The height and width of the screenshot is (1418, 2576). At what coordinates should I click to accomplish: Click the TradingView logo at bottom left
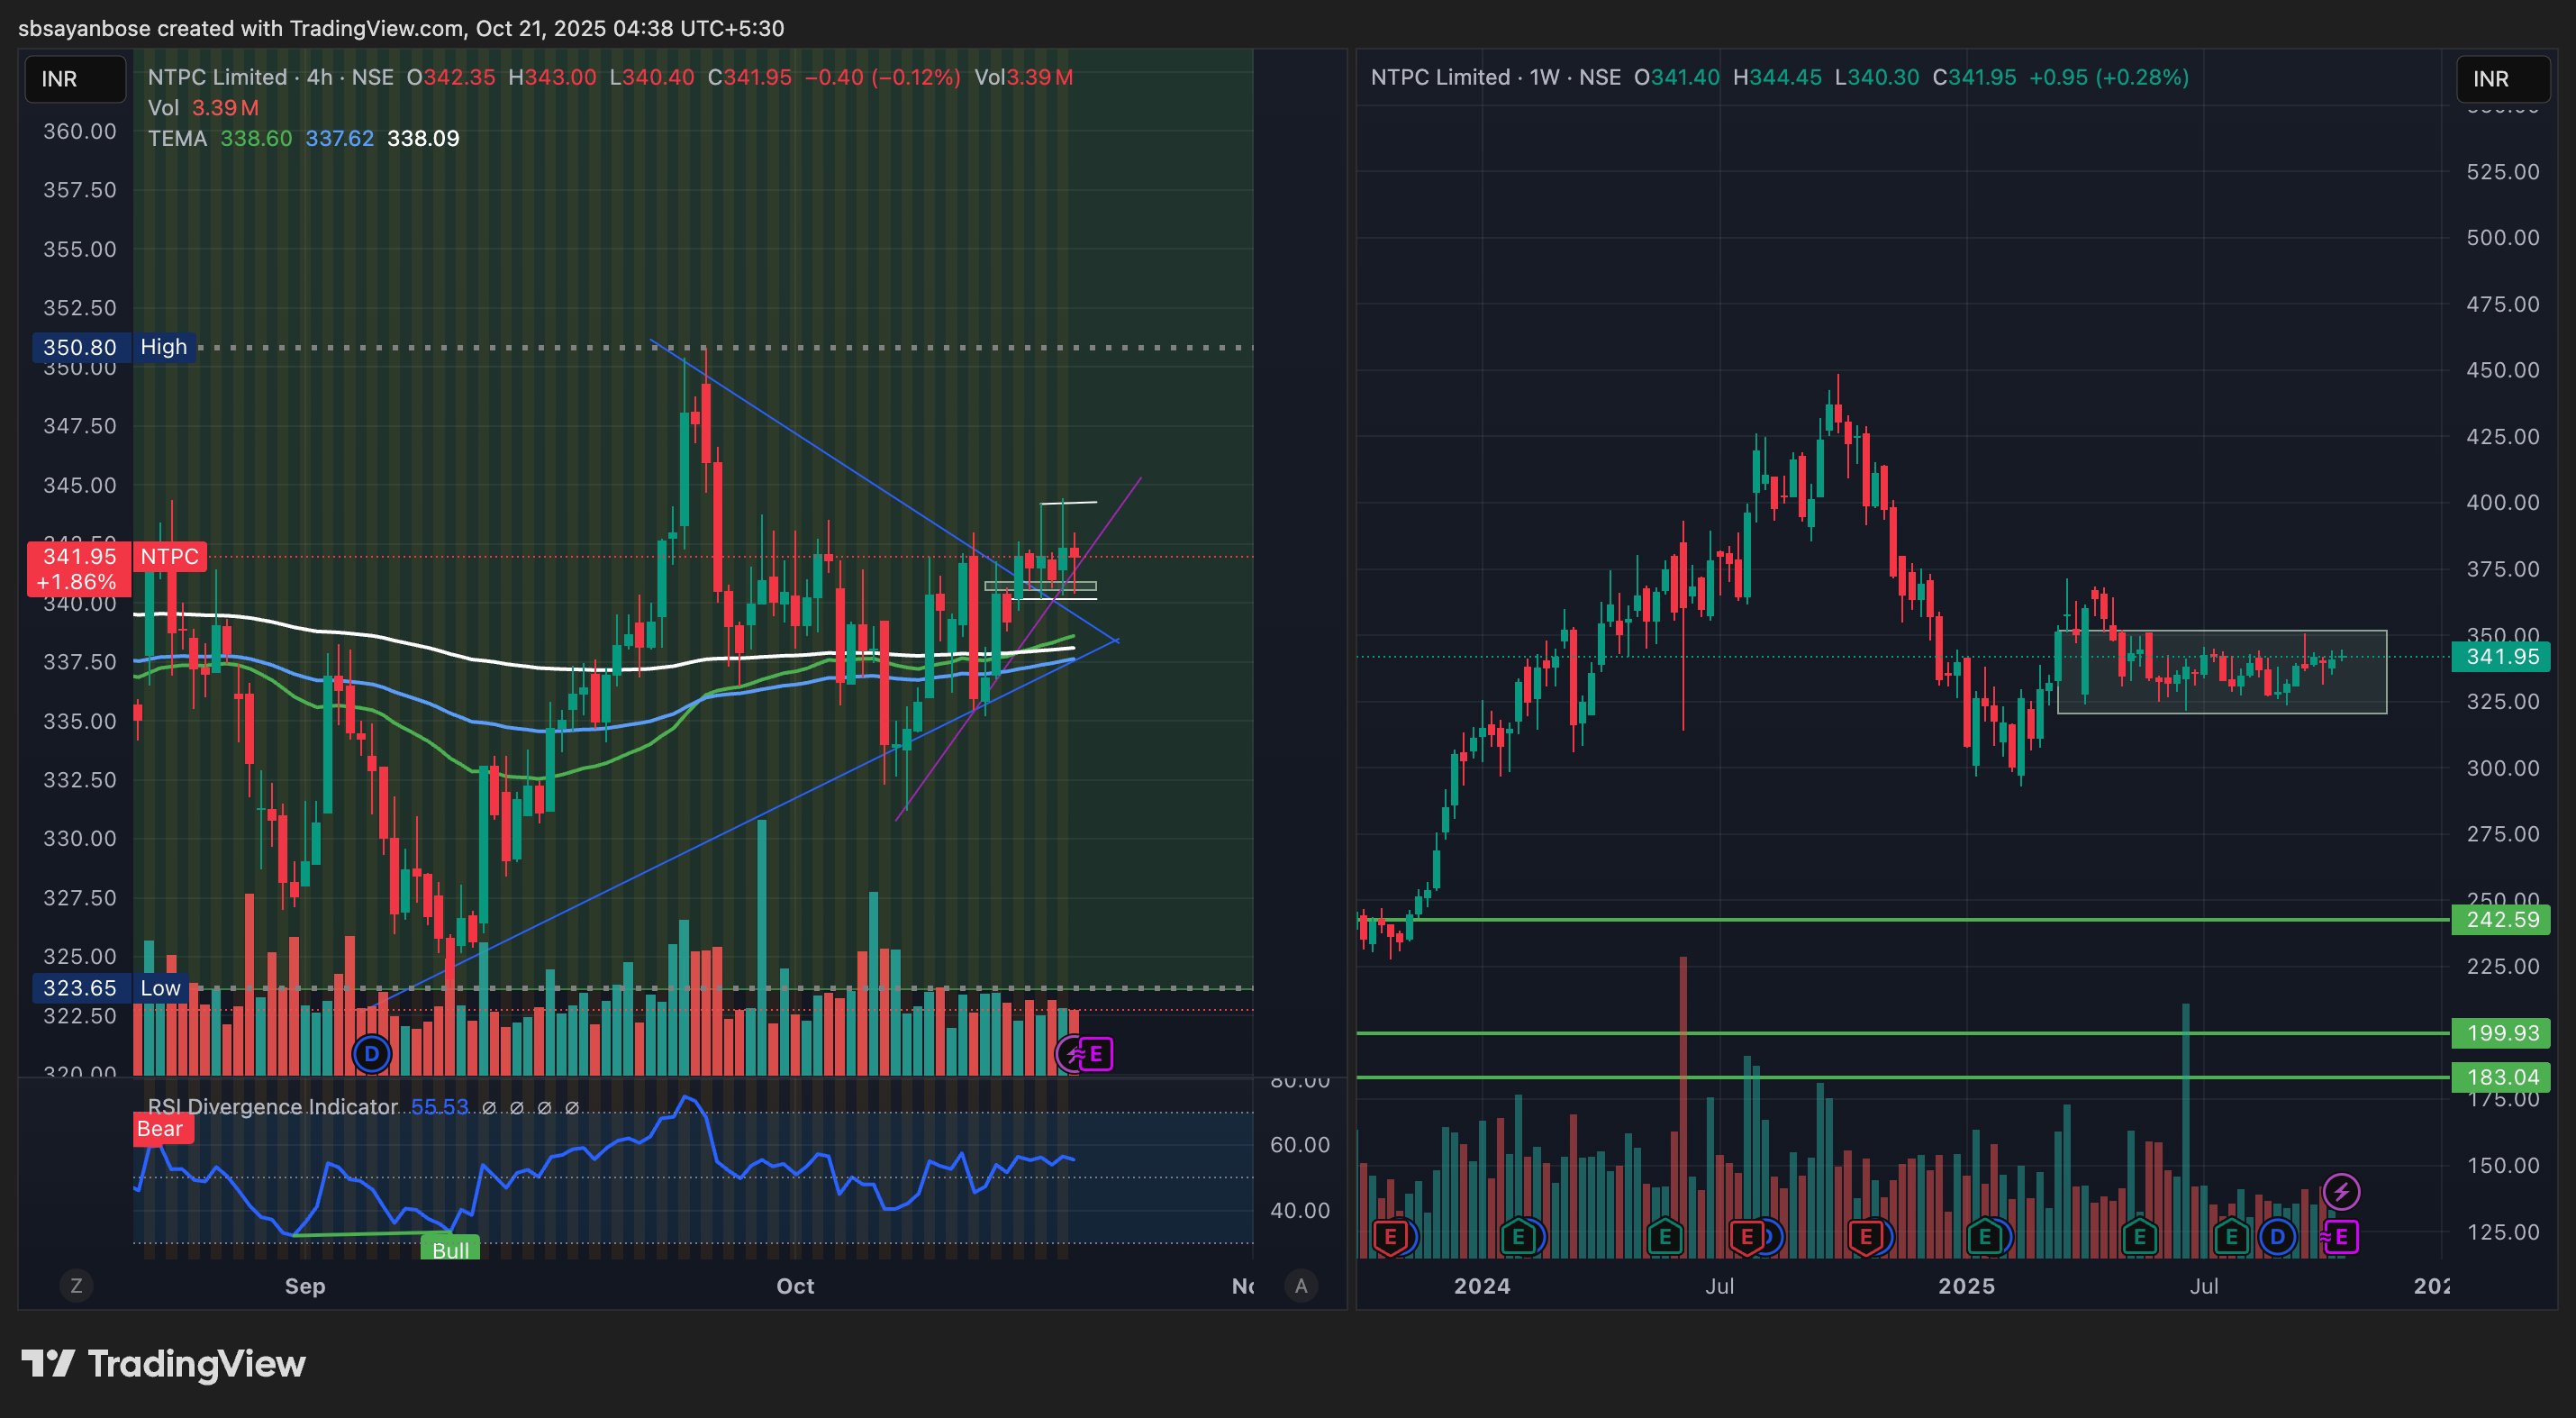[164, 1364]
